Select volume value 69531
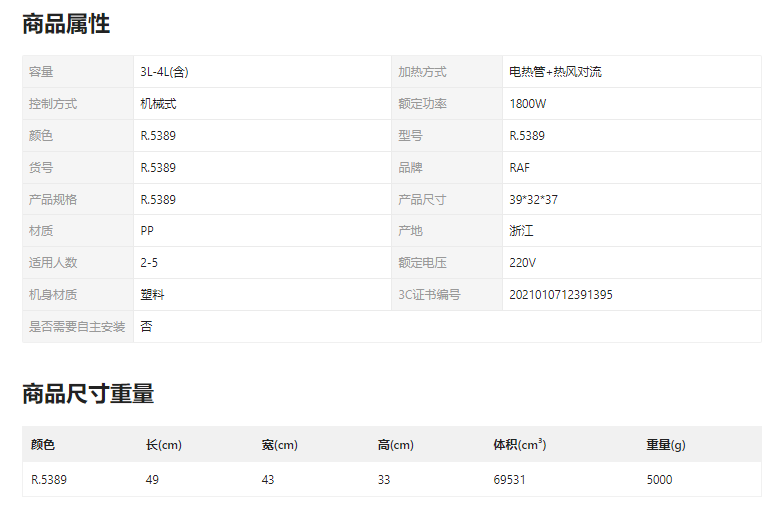The width and height of the screenshot is (779, 514). click(x=509, y=480)
